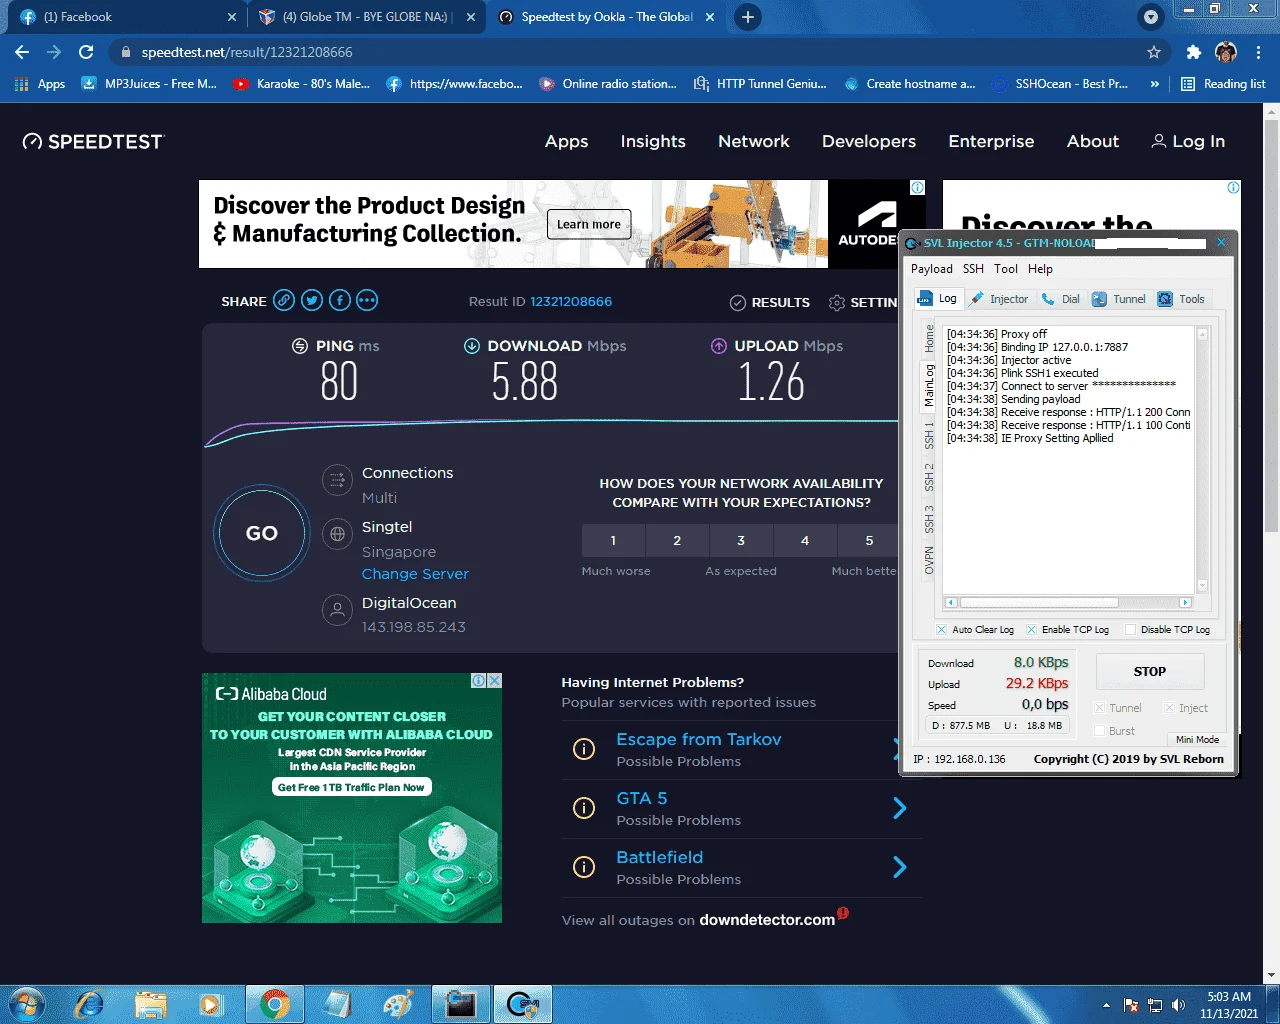Rate network availability 1 Much worse
The height and width of the screenshot is (1024, 1280).
click(x=613, y=540)
